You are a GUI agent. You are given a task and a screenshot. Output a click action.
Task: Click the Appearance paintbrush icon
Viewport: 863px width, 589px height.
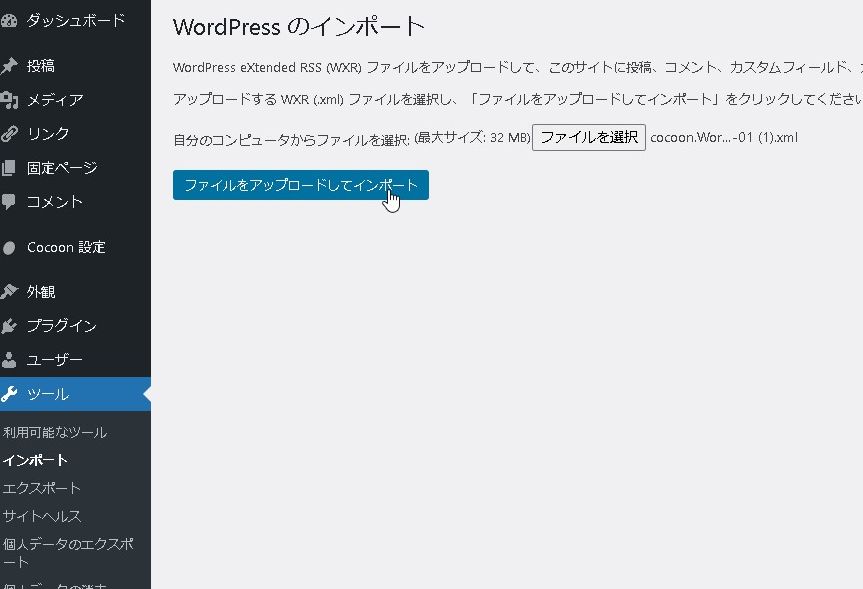click(x=9, y=292)
